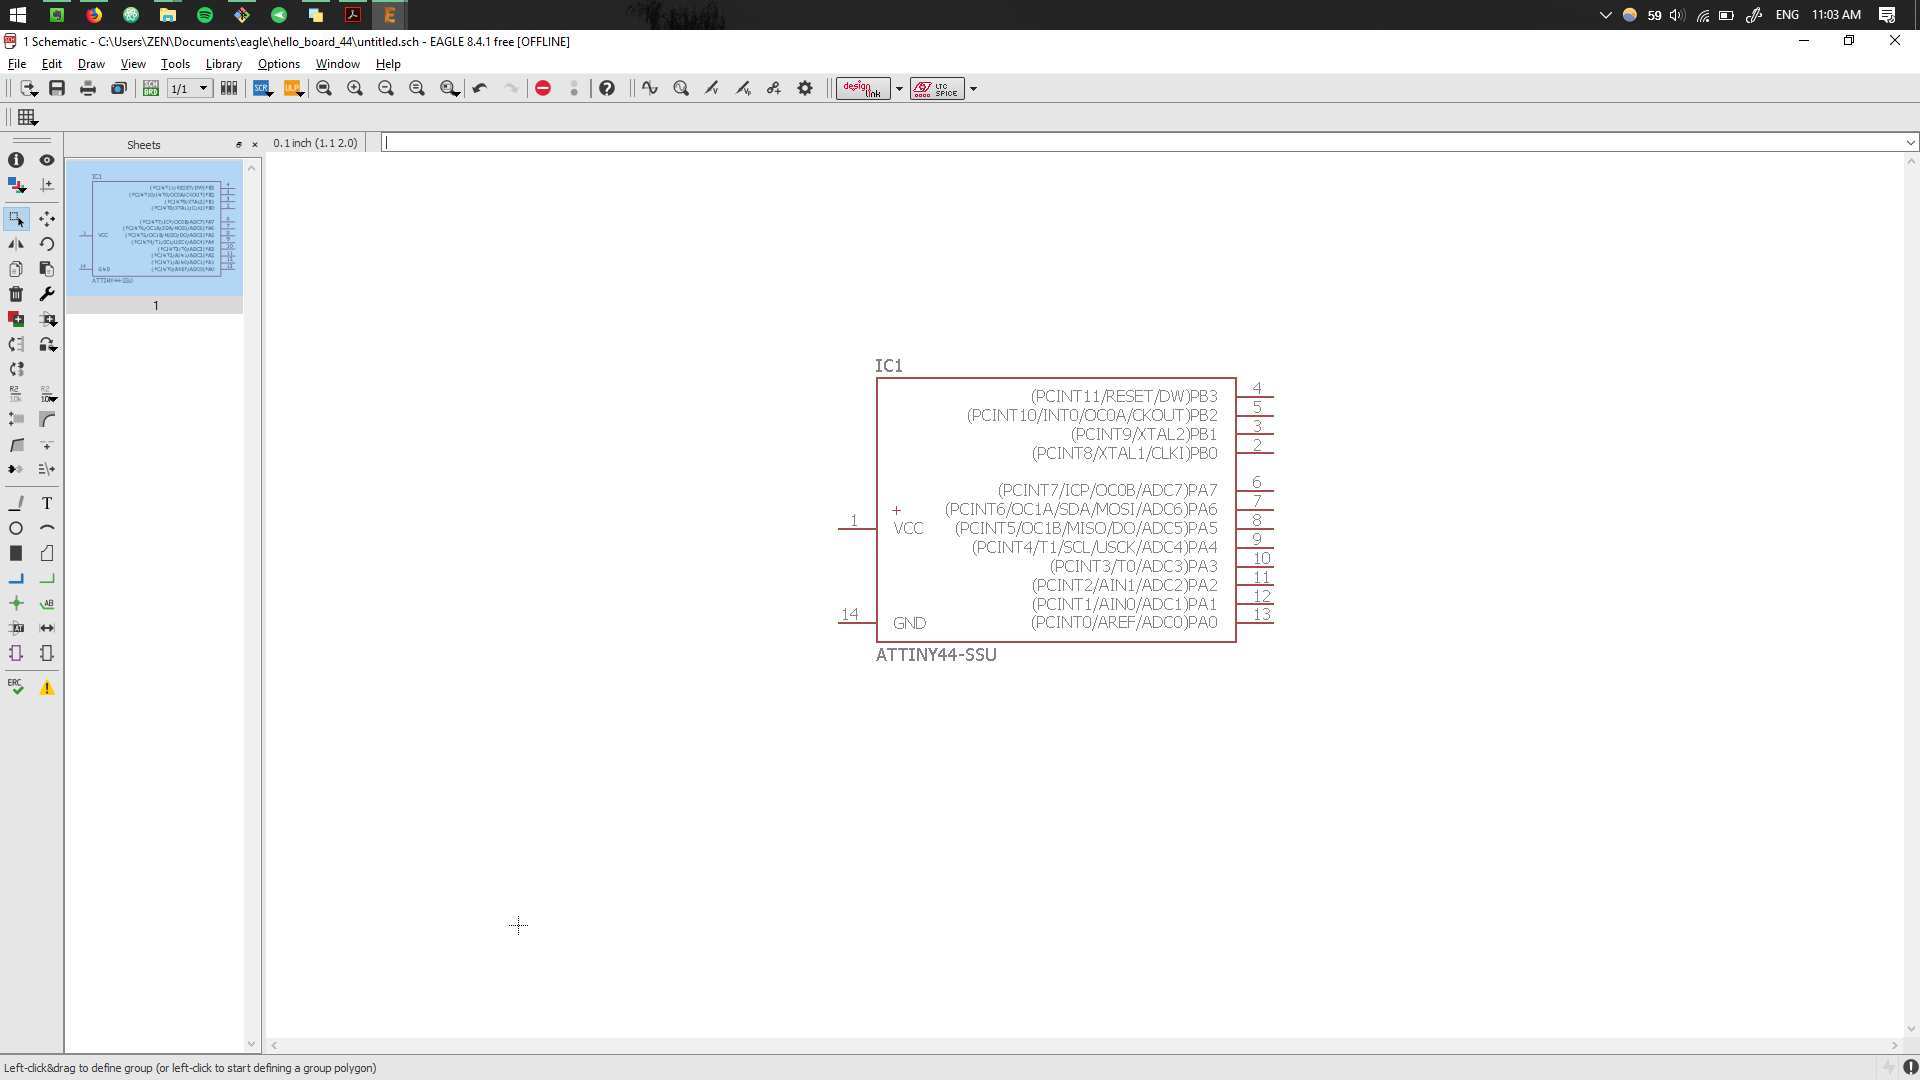Open the Library menu
This screenshot has height=1080, width=1920.
(x=224, y=64)
